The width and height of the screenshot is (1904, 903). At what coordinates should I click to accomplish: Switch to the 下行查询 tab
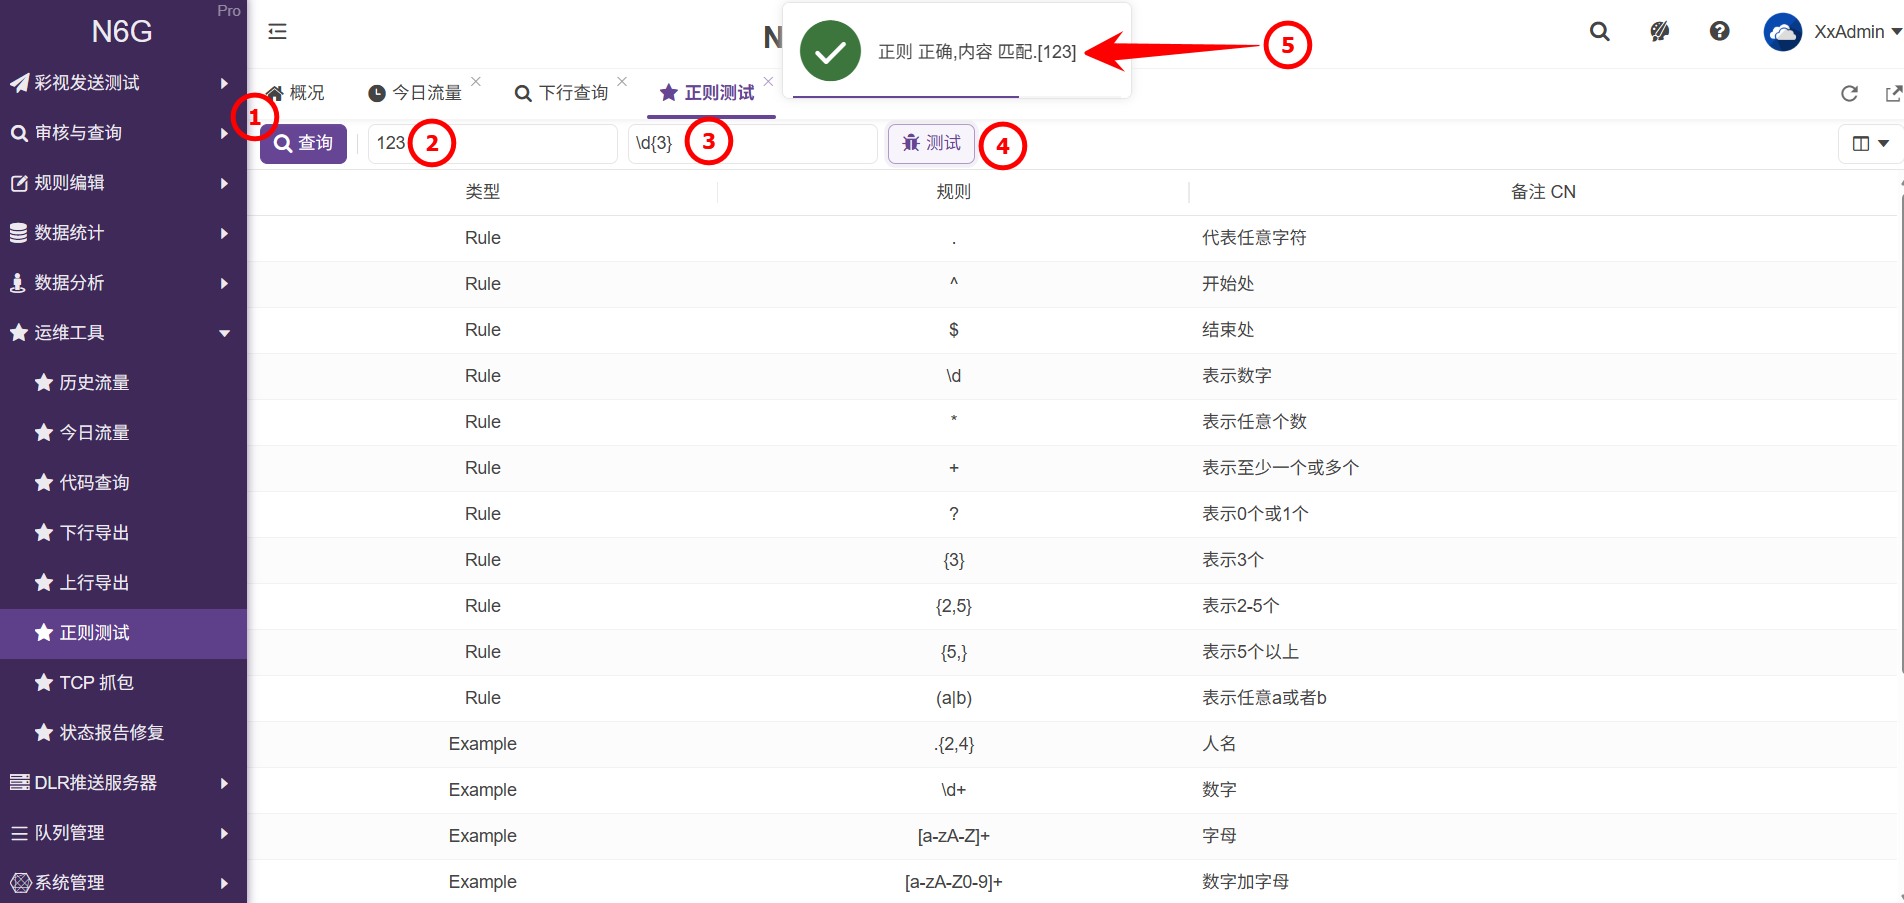562,93
